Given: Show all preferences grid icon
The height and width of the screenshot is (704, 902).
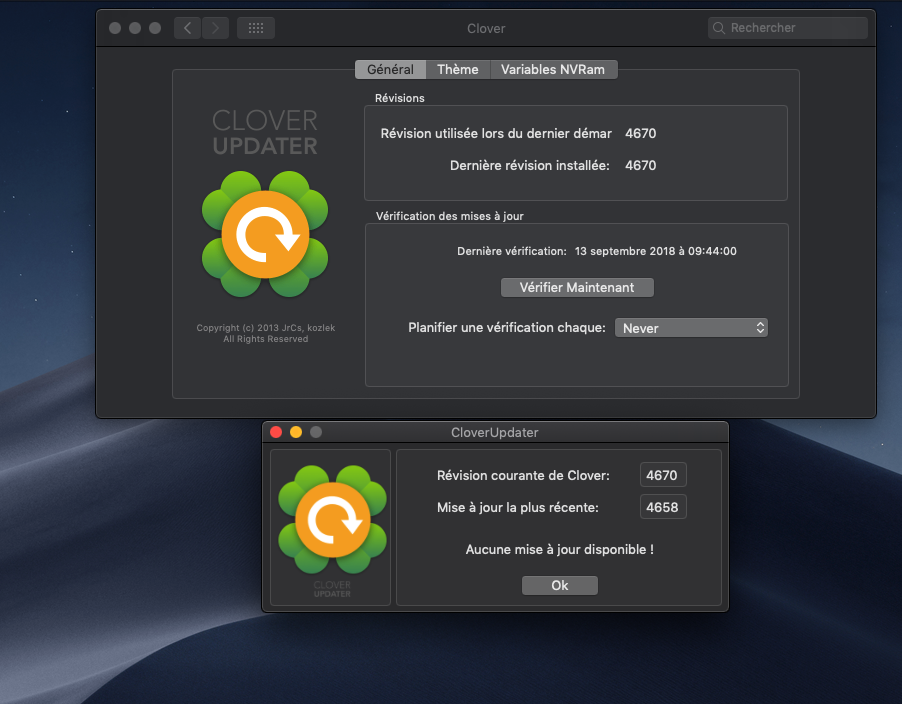Looking at the screenshot, I should (256, 28).
